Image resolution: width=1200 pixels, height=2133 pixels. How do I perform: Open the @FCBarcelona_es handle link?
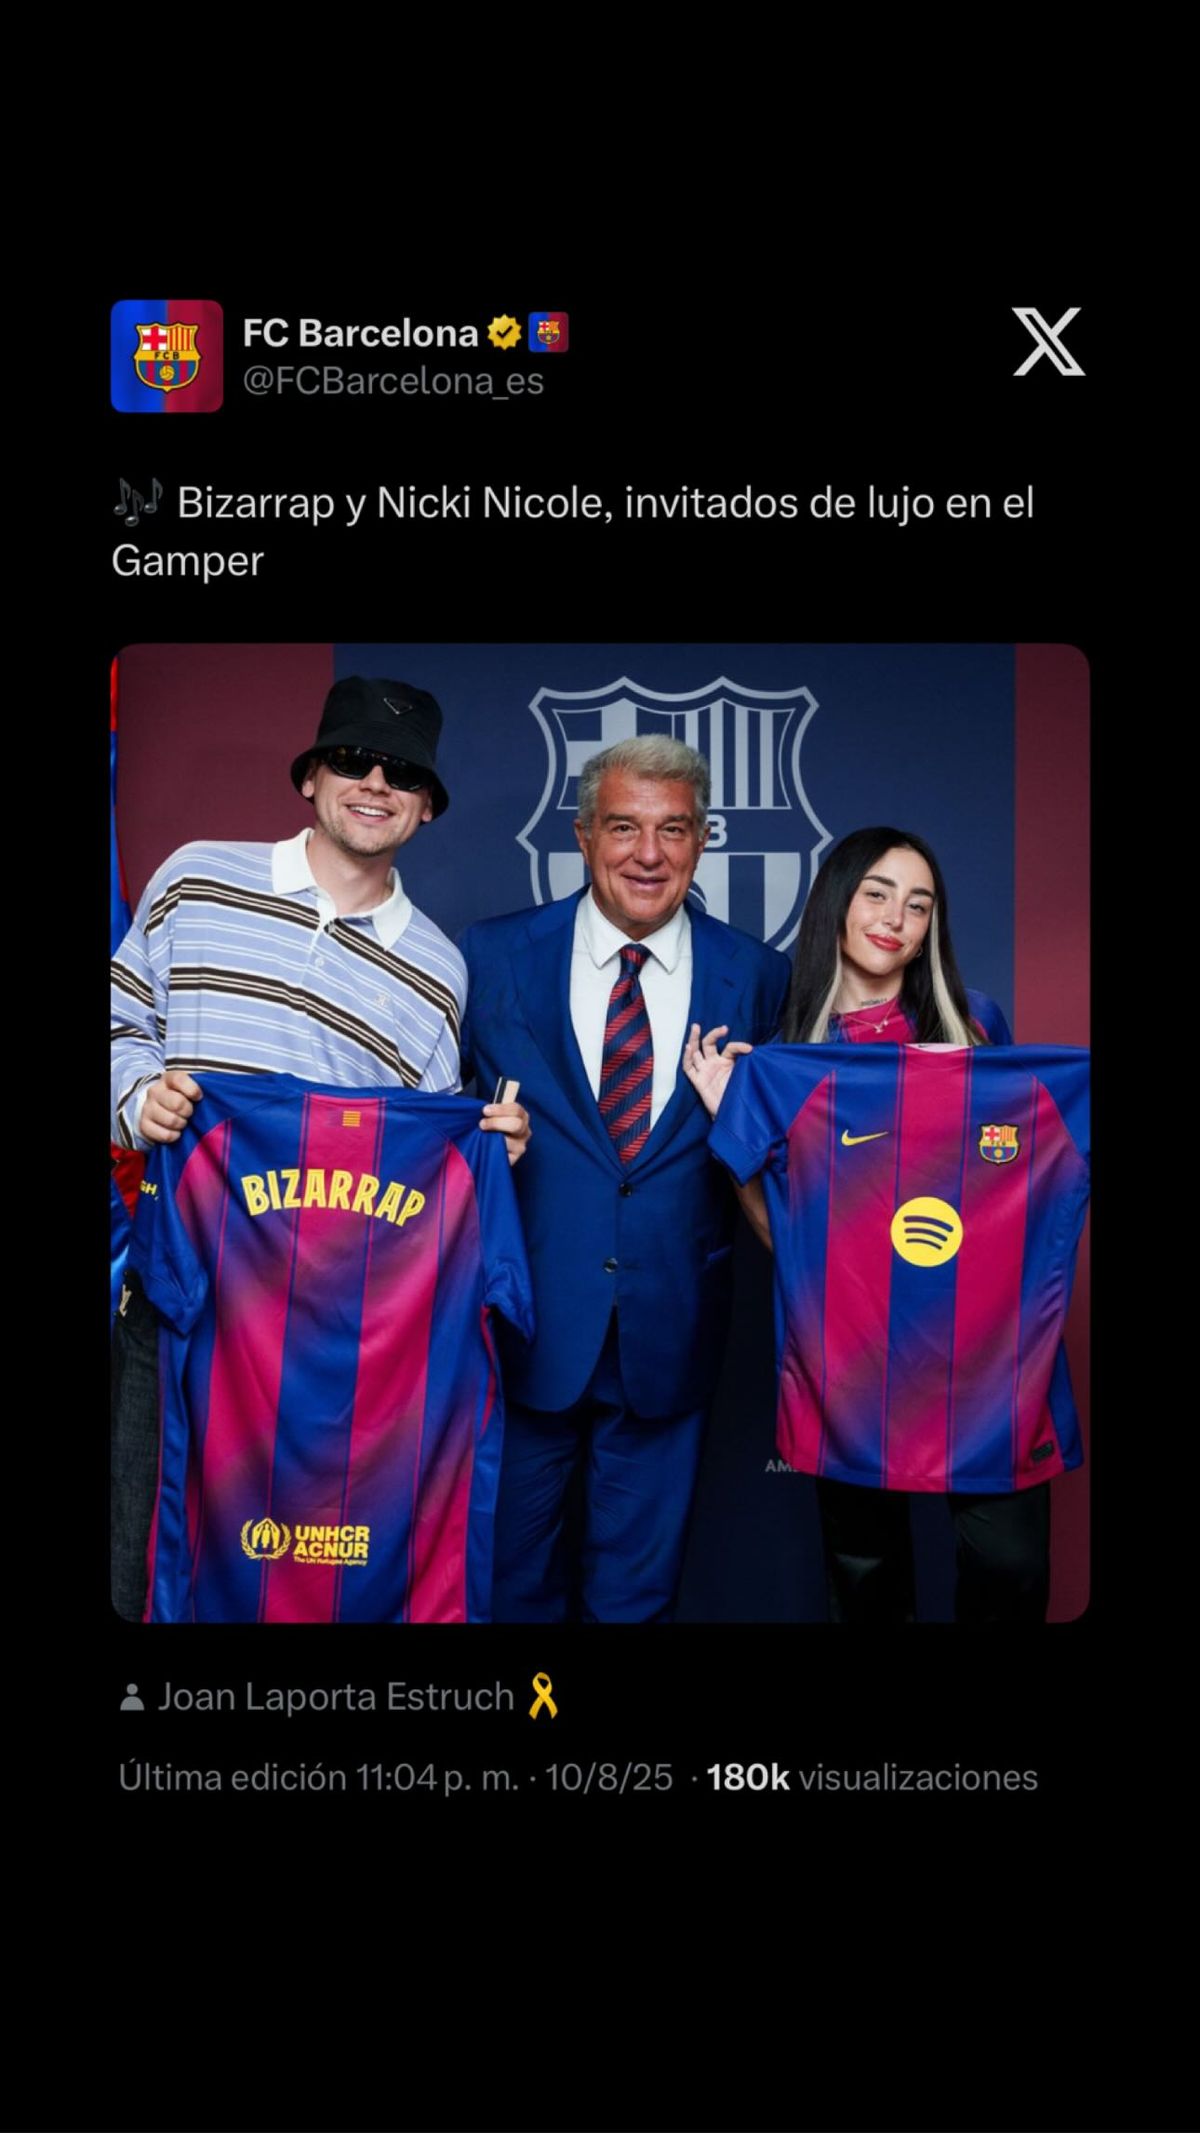click(393, 381)
